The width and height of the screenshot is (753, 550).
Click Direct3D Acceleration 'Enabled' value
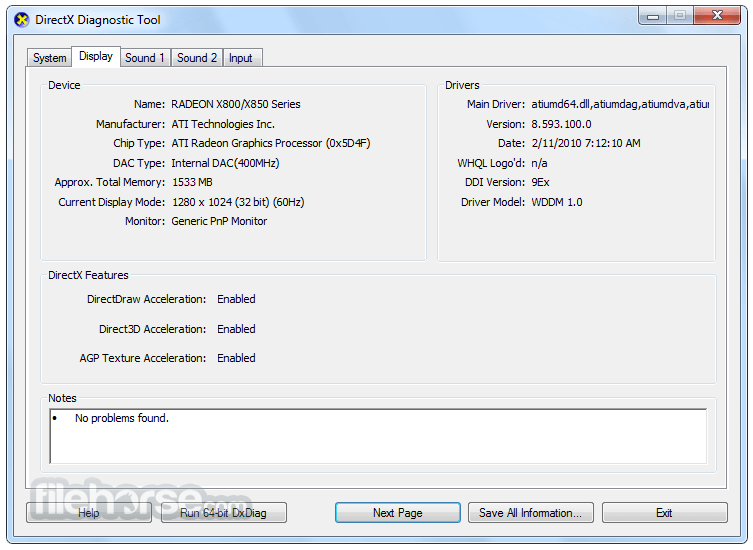236,329
